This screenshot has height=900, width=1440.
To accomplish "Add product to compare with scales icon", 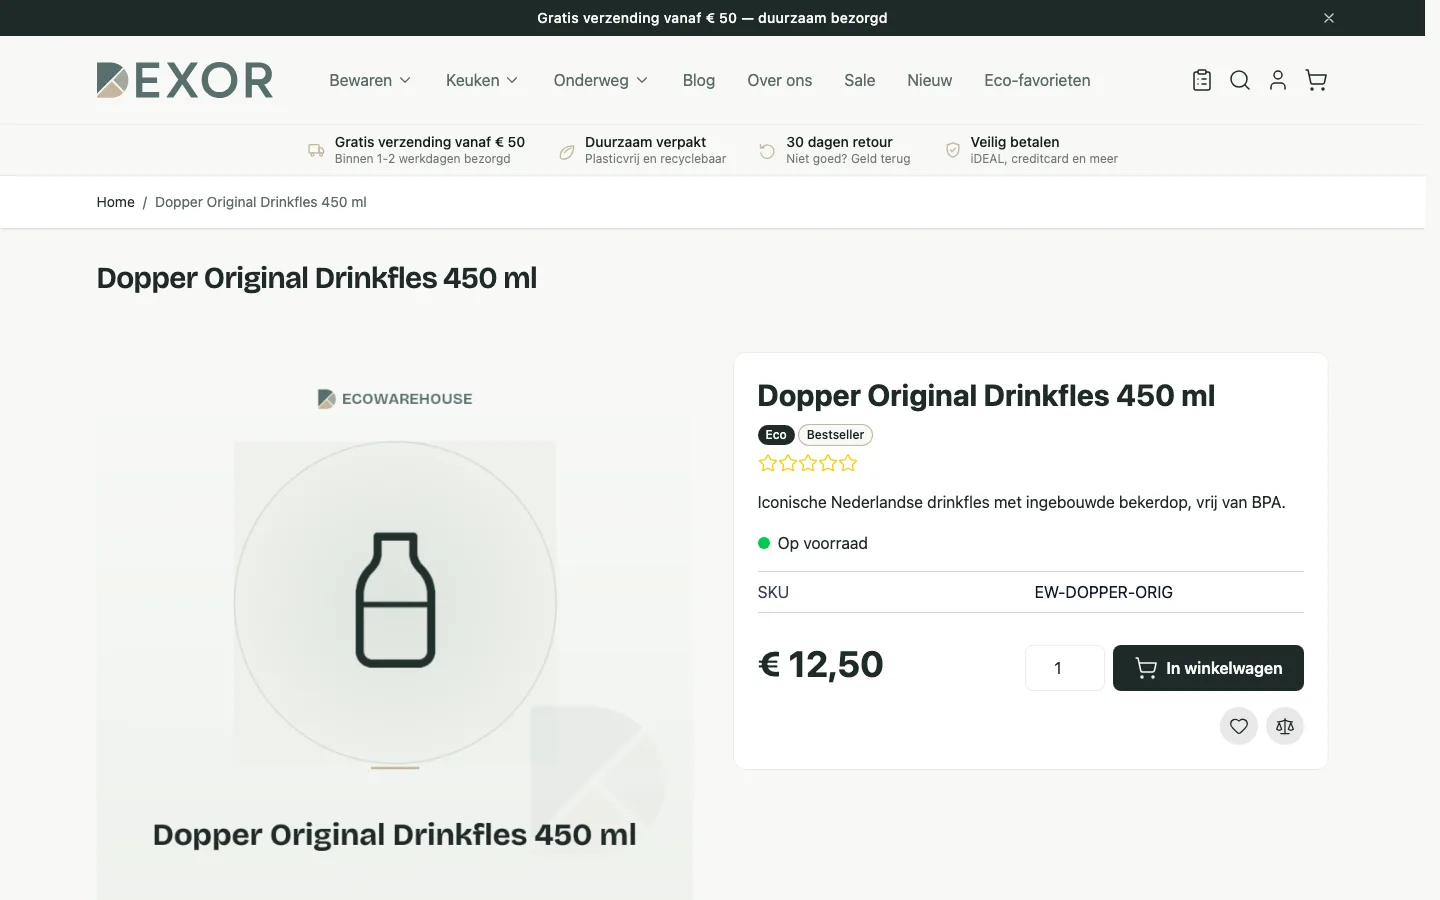I will pos(1285,726).
